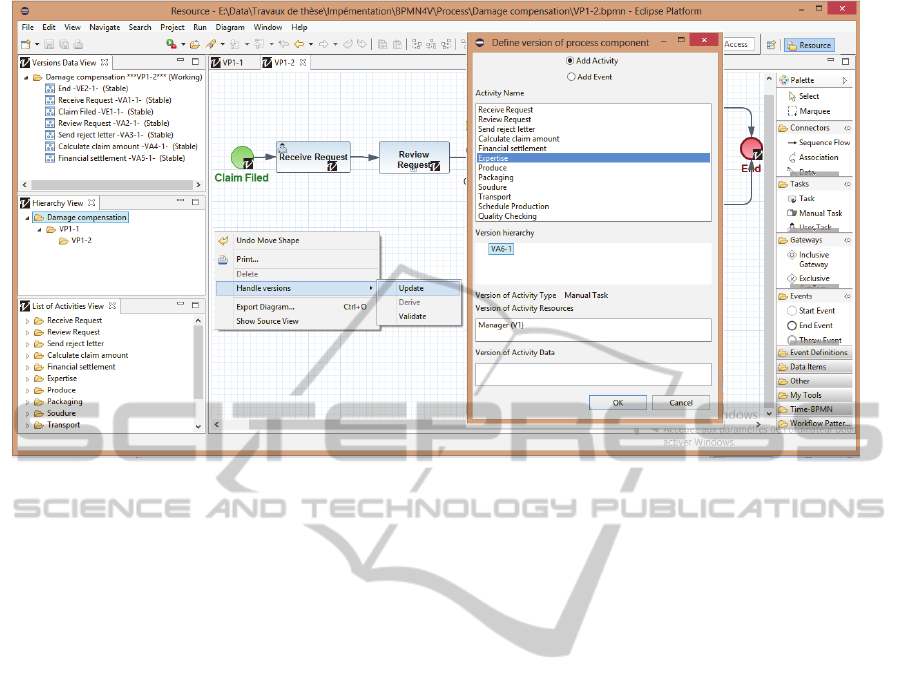Pick the Sequence Flow connector
This screenshot has height=692, width=901.
coord(823,142)
